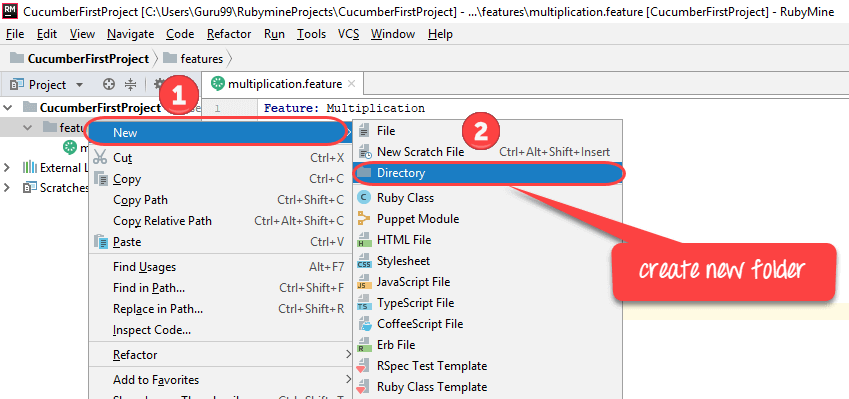
Task: Select Copy Path in context menu
Action: (140, 200)
